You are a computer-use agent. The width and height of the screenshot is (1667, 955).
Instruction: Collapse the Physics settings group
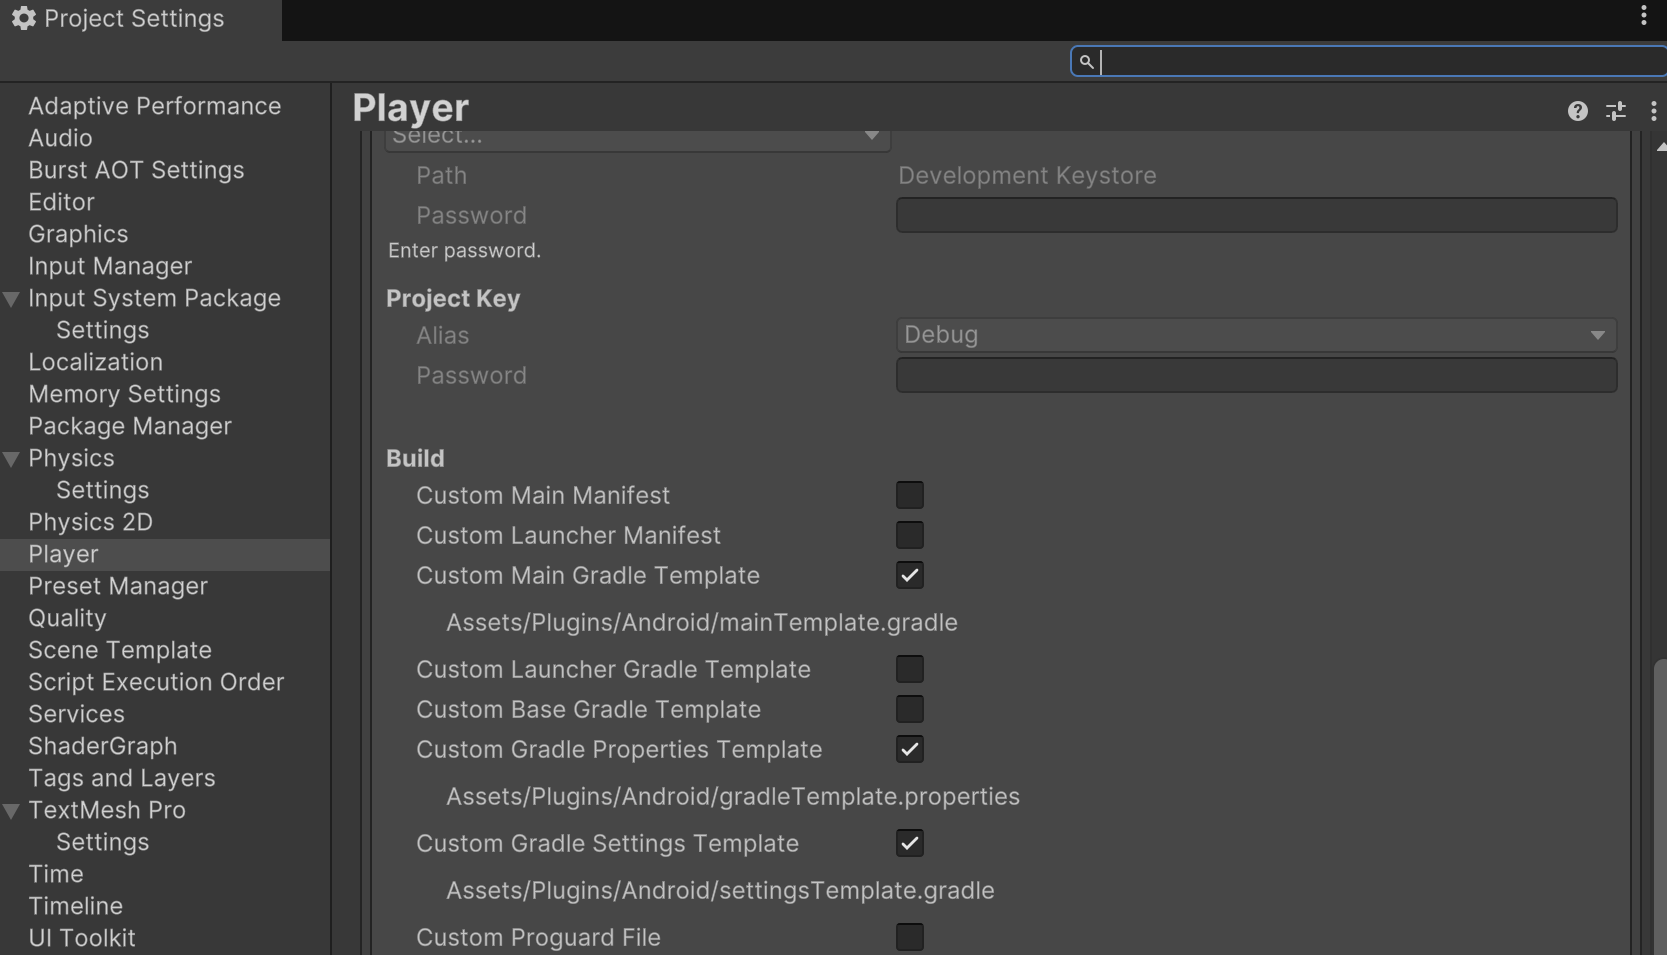click(x=12, y=458)
